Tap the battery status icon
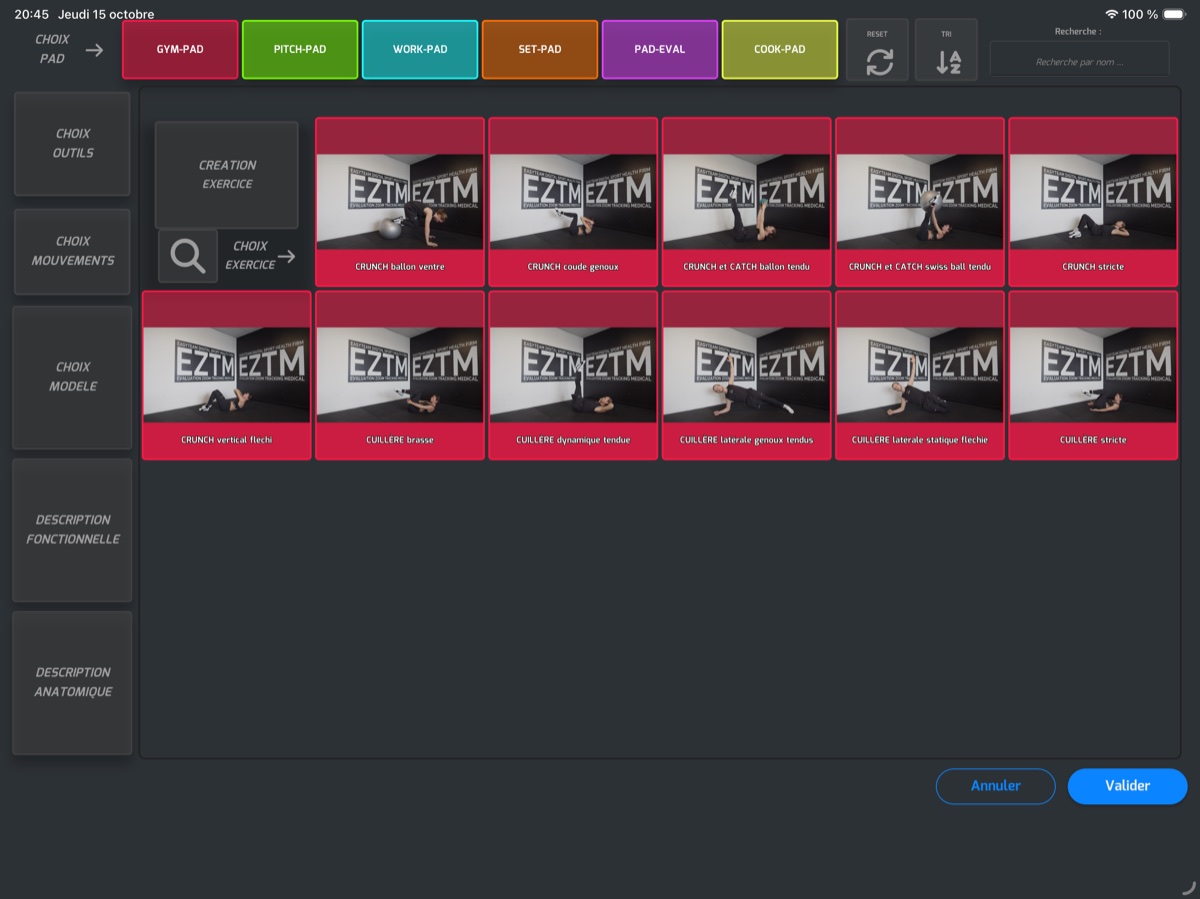This screenshot has height=899, width=1200. pyautogui.click(x=1174, y=14)
